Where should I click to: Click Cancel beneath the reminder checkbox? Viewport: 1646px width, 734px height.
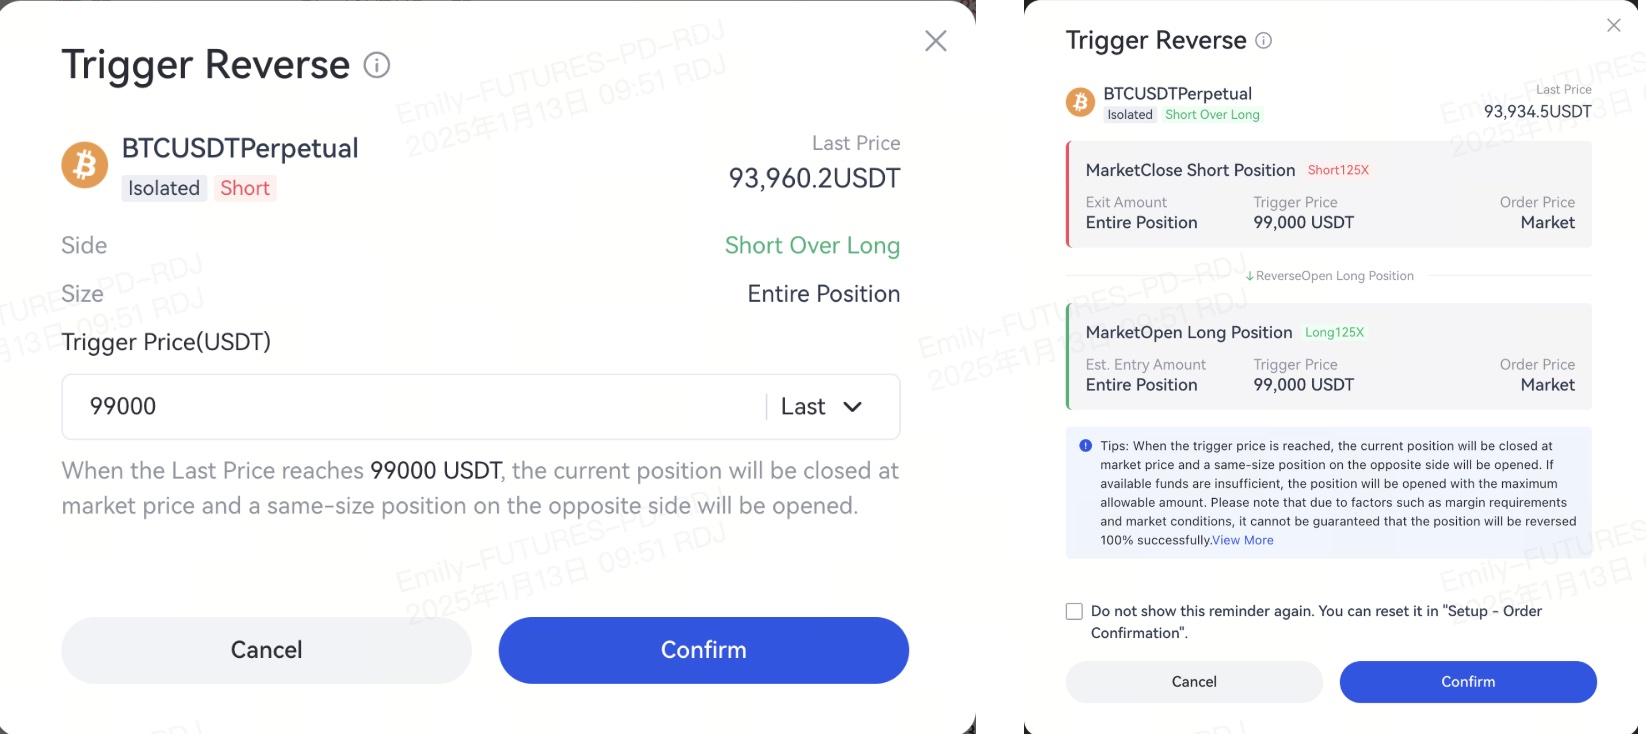pos(1194,682)
